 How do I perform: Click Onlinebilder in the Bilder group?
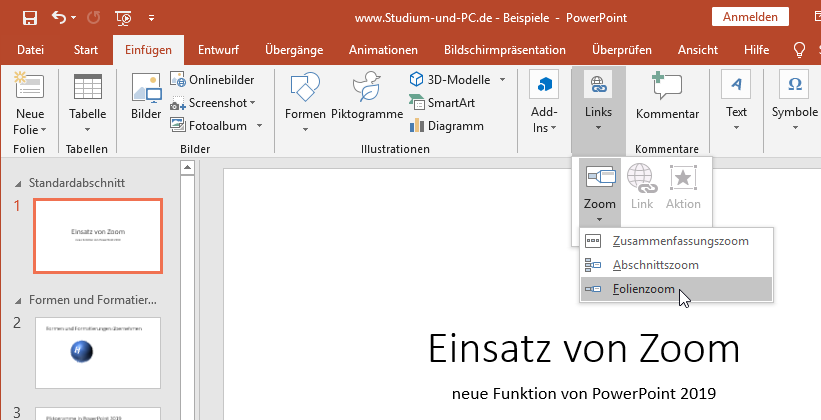coord(212,80)
